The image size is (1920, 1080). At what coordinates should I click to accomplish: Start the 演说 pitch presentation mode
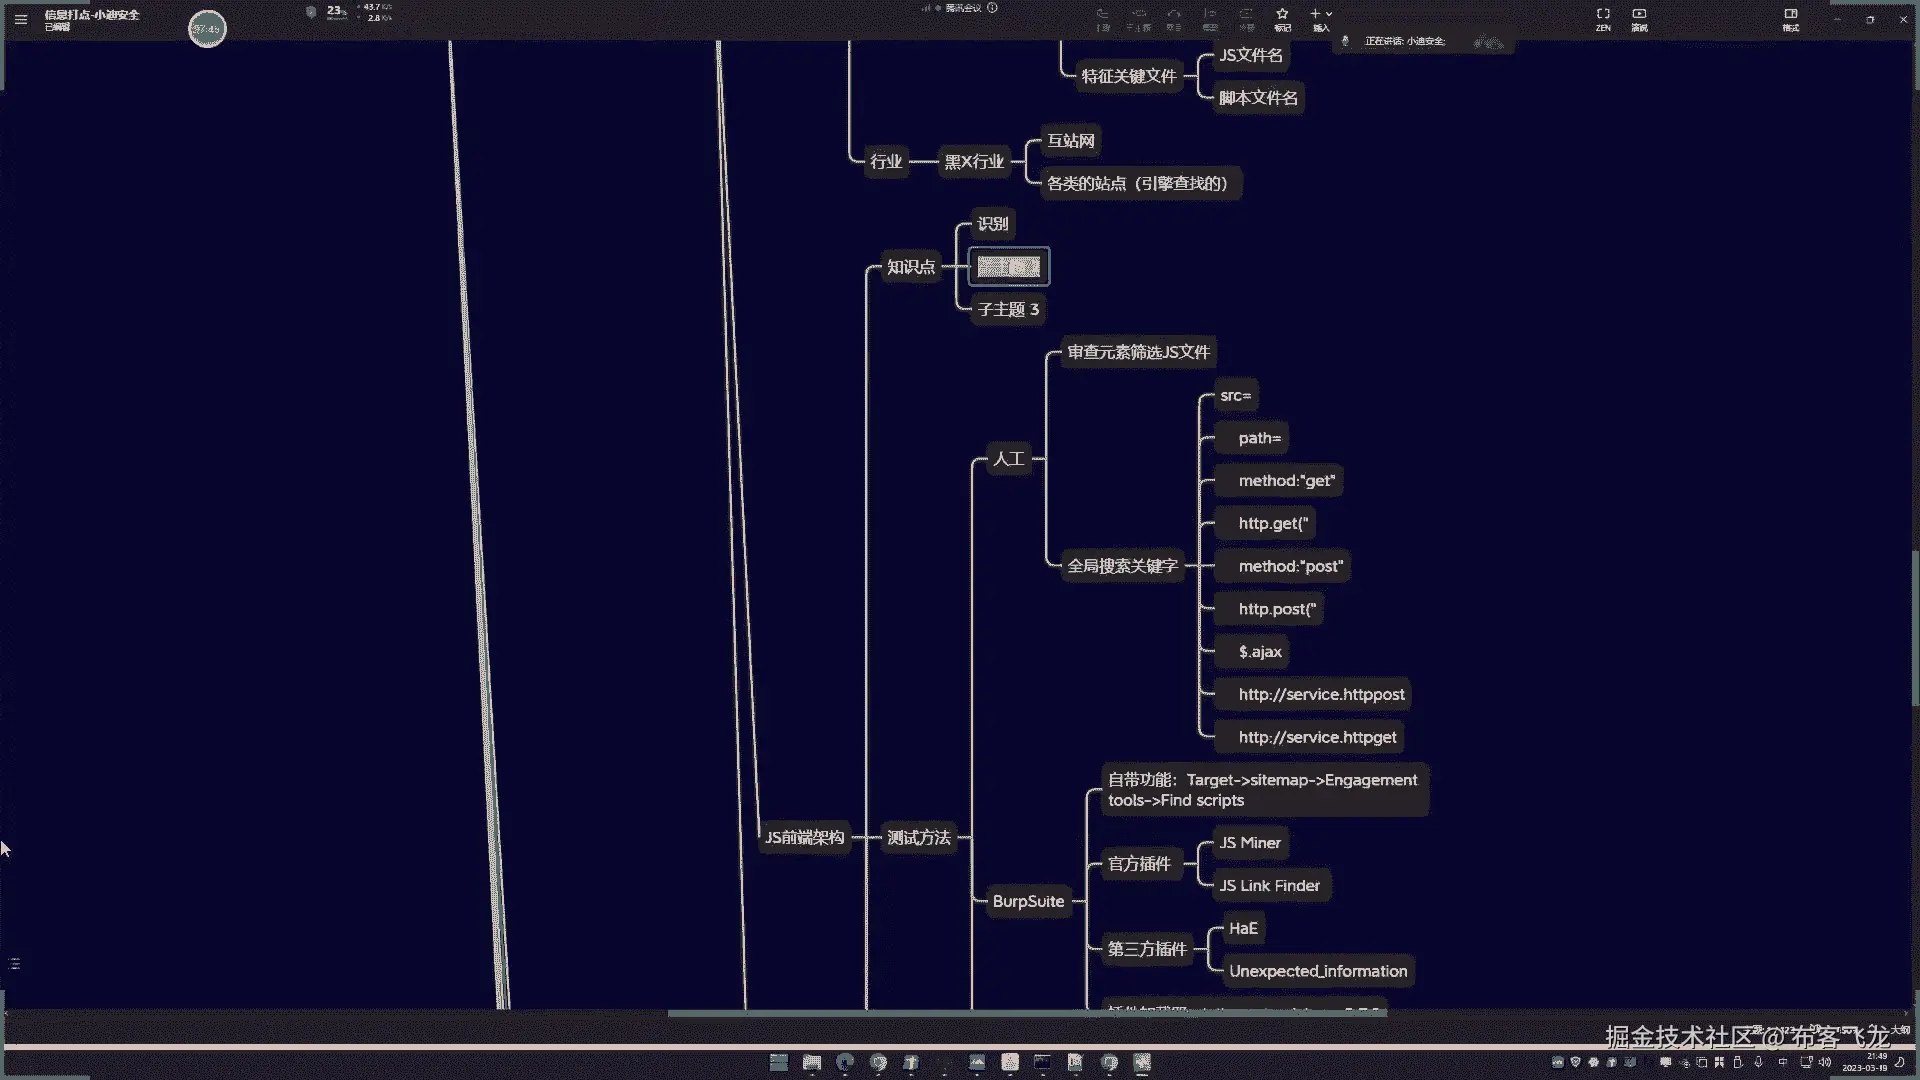point(1639,15)
